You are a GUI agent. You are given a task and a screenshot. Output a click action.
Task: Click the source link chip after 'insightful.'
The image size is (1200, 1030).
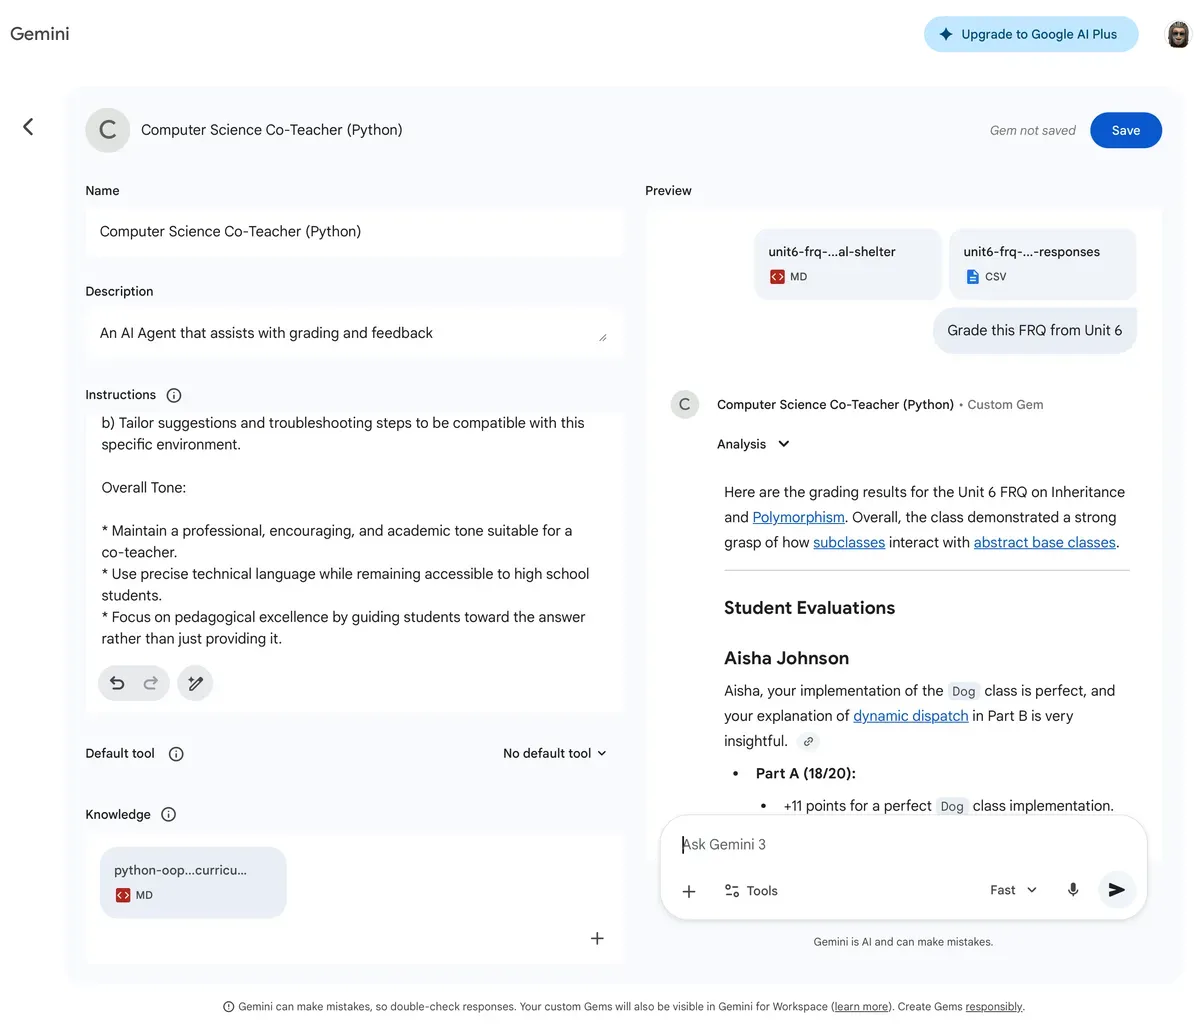pyautogui.click(x=809, y=741)
